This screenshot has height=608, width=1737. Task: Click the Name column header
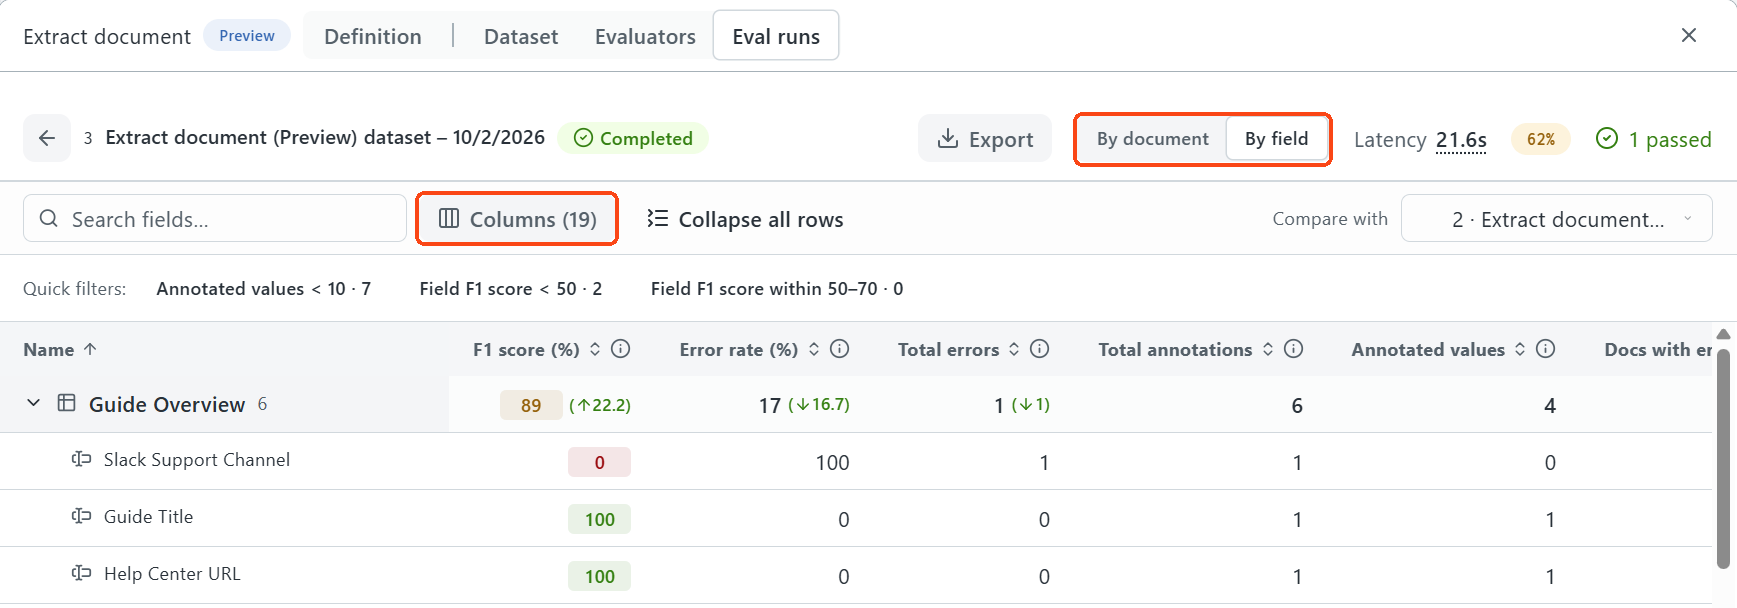tap(49, 349)
